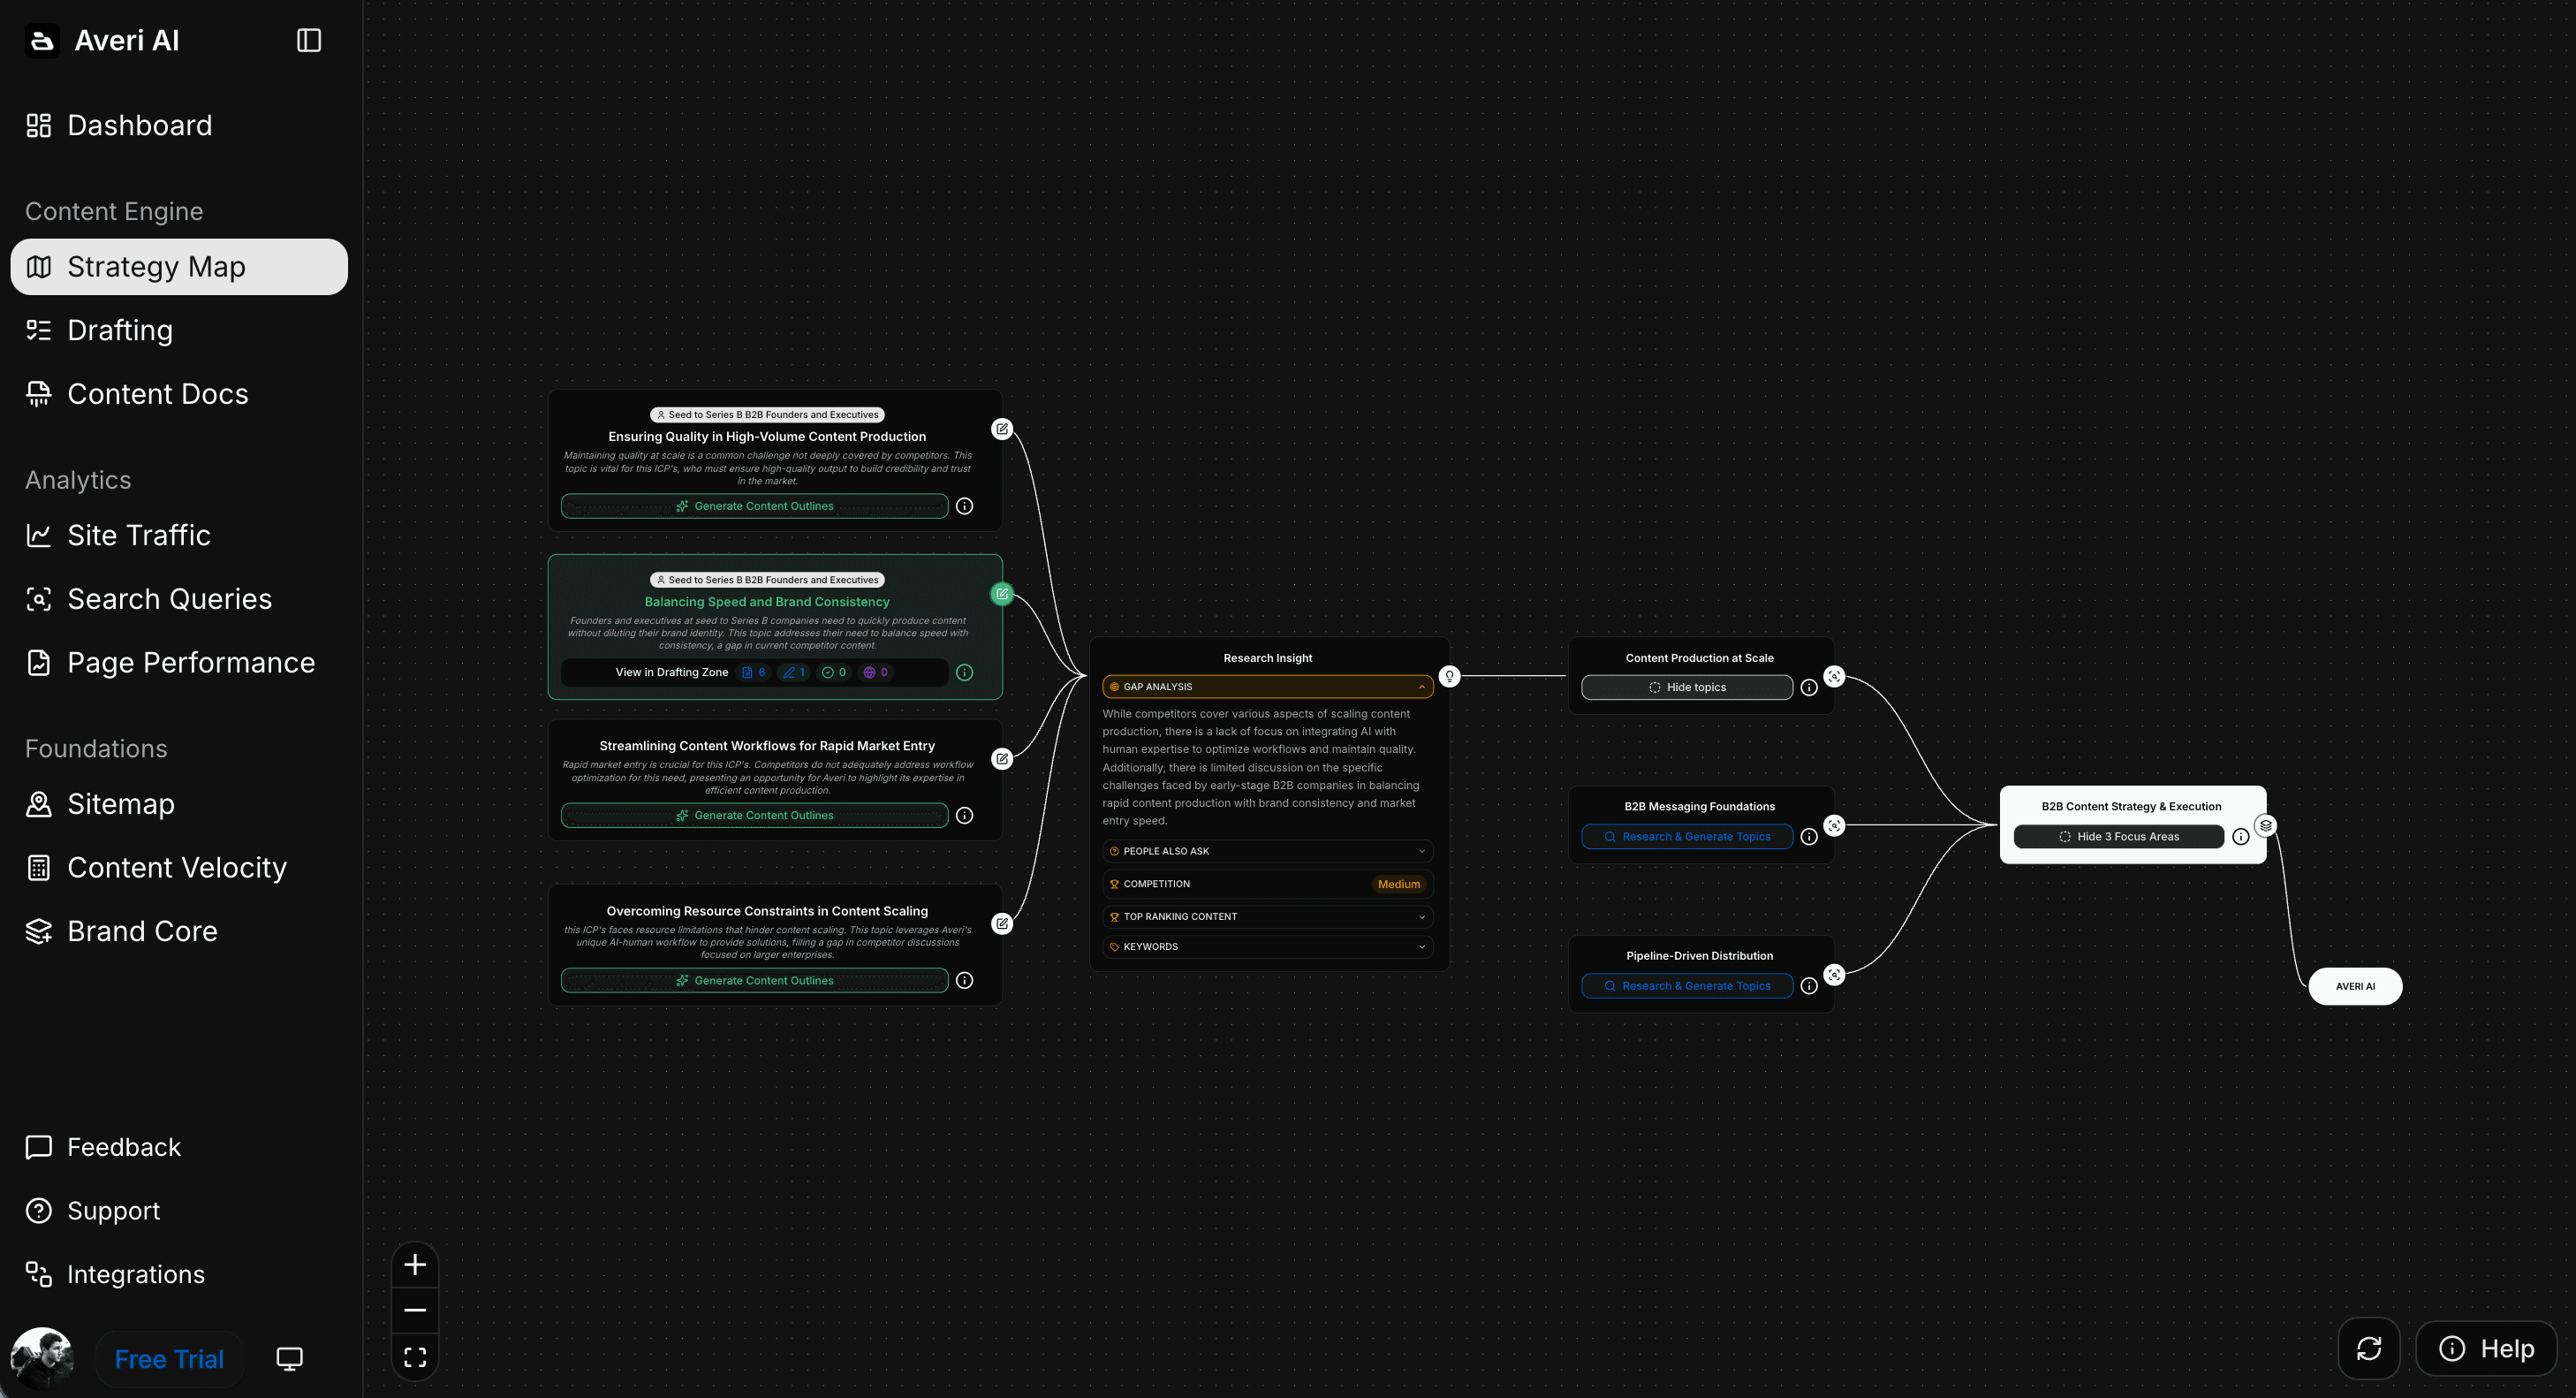Toggle Hide 3 Focus Areas
Image resolution: width=2576 pixels, height=1398 pixels.
pos(2118,837)
